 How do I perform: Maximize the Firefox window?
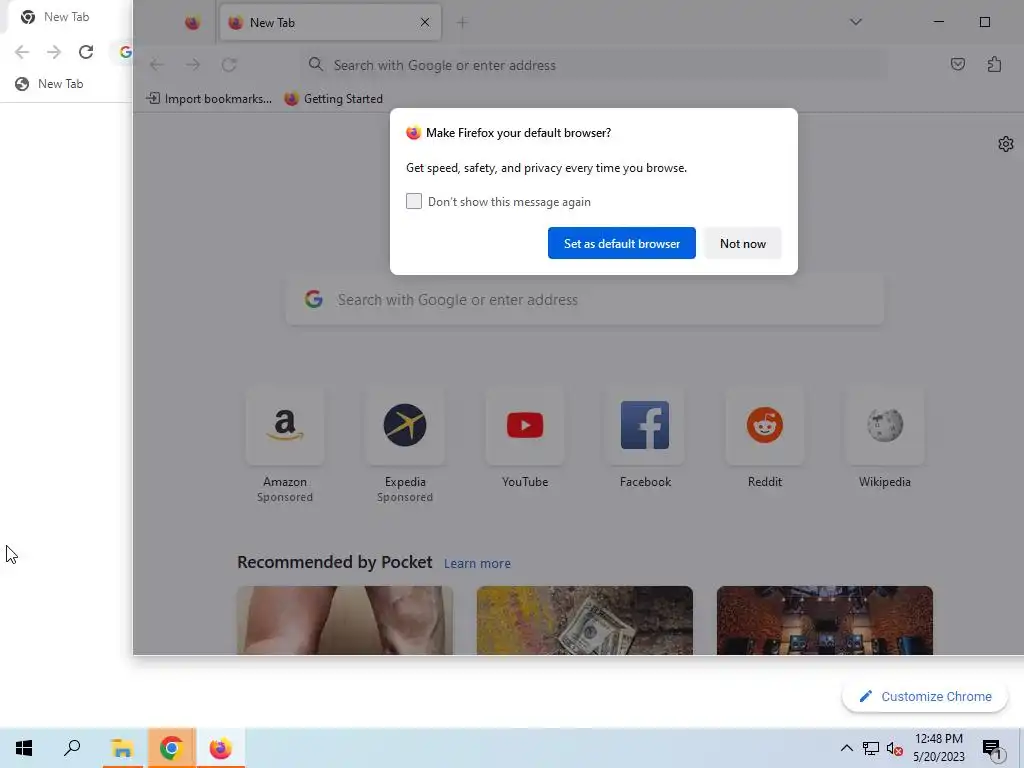click(985, 22)
